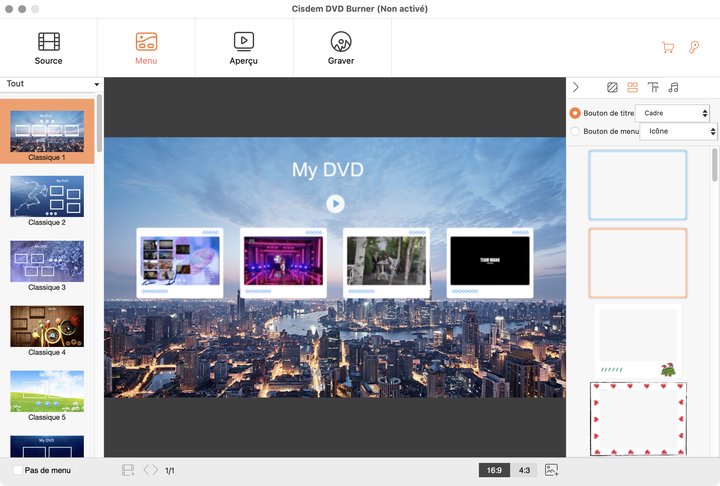Collapse the right panel with chevron
This screenshot has width=720, height=486.
tap(576, 87)
